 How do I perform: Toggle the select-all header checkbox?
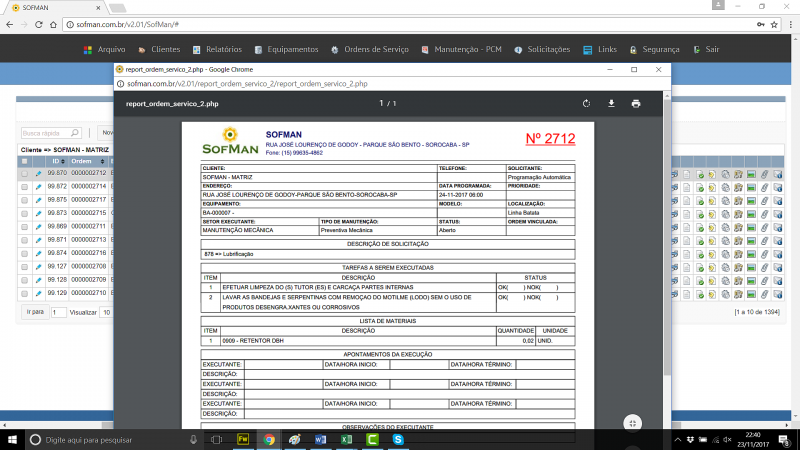pos(24,161)
